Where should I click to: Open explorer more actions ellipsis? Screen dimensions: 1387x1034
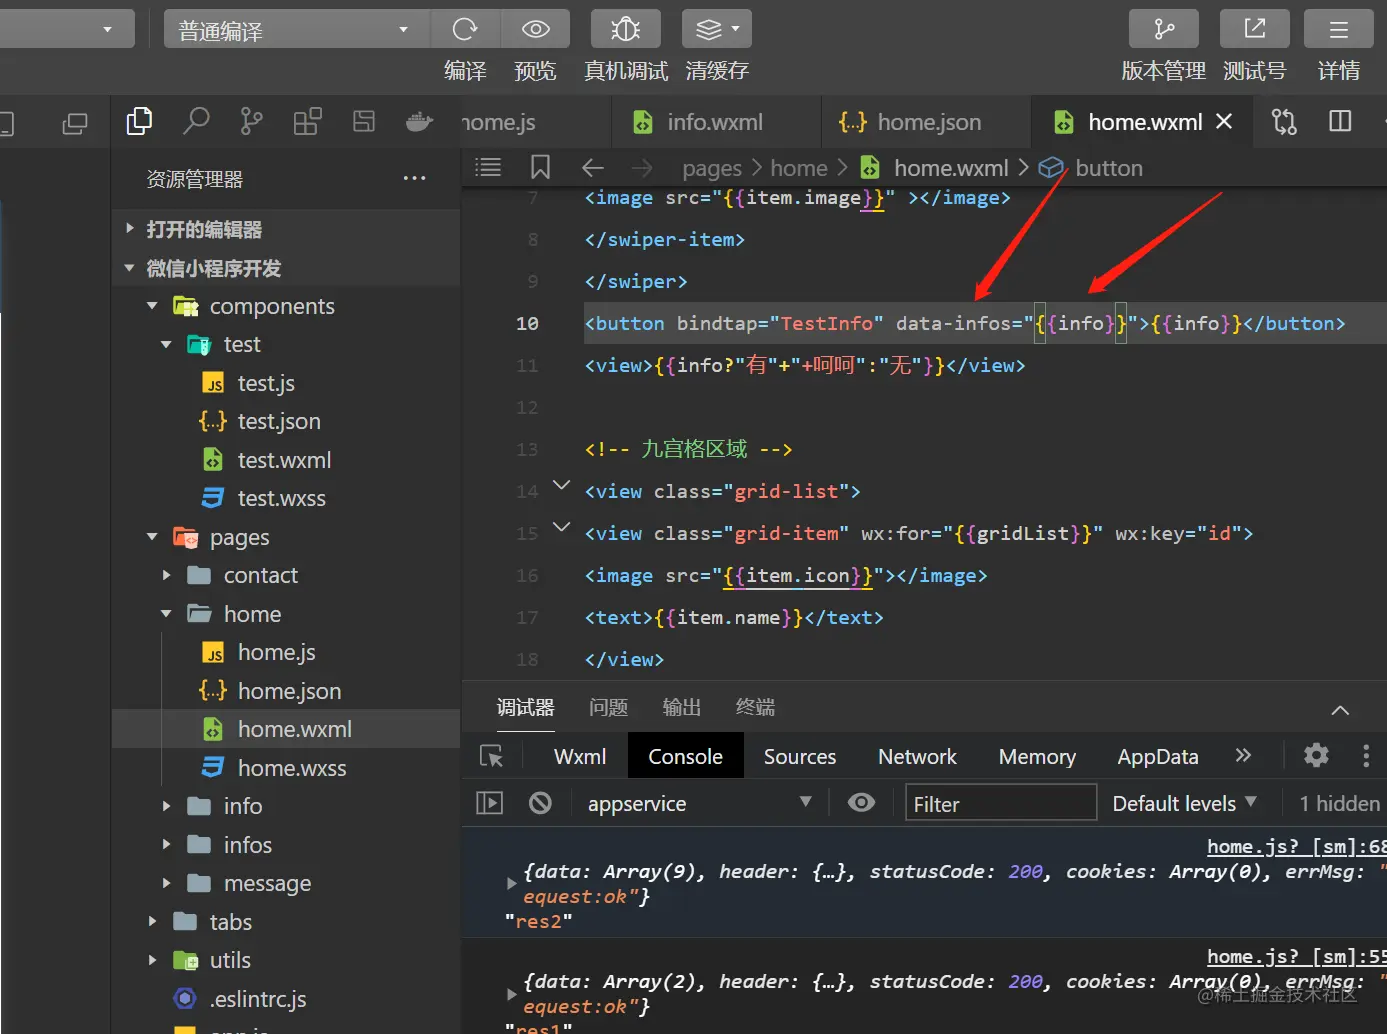414,178
